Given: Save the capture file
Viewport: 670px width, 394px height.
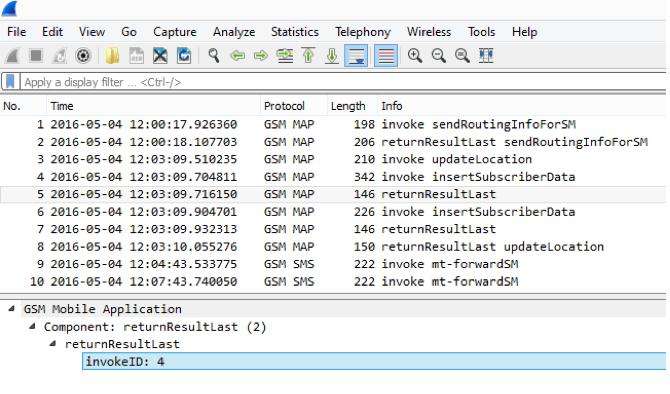Looking at the screenshot, I should pyautogui.click(x=136, y=56).
